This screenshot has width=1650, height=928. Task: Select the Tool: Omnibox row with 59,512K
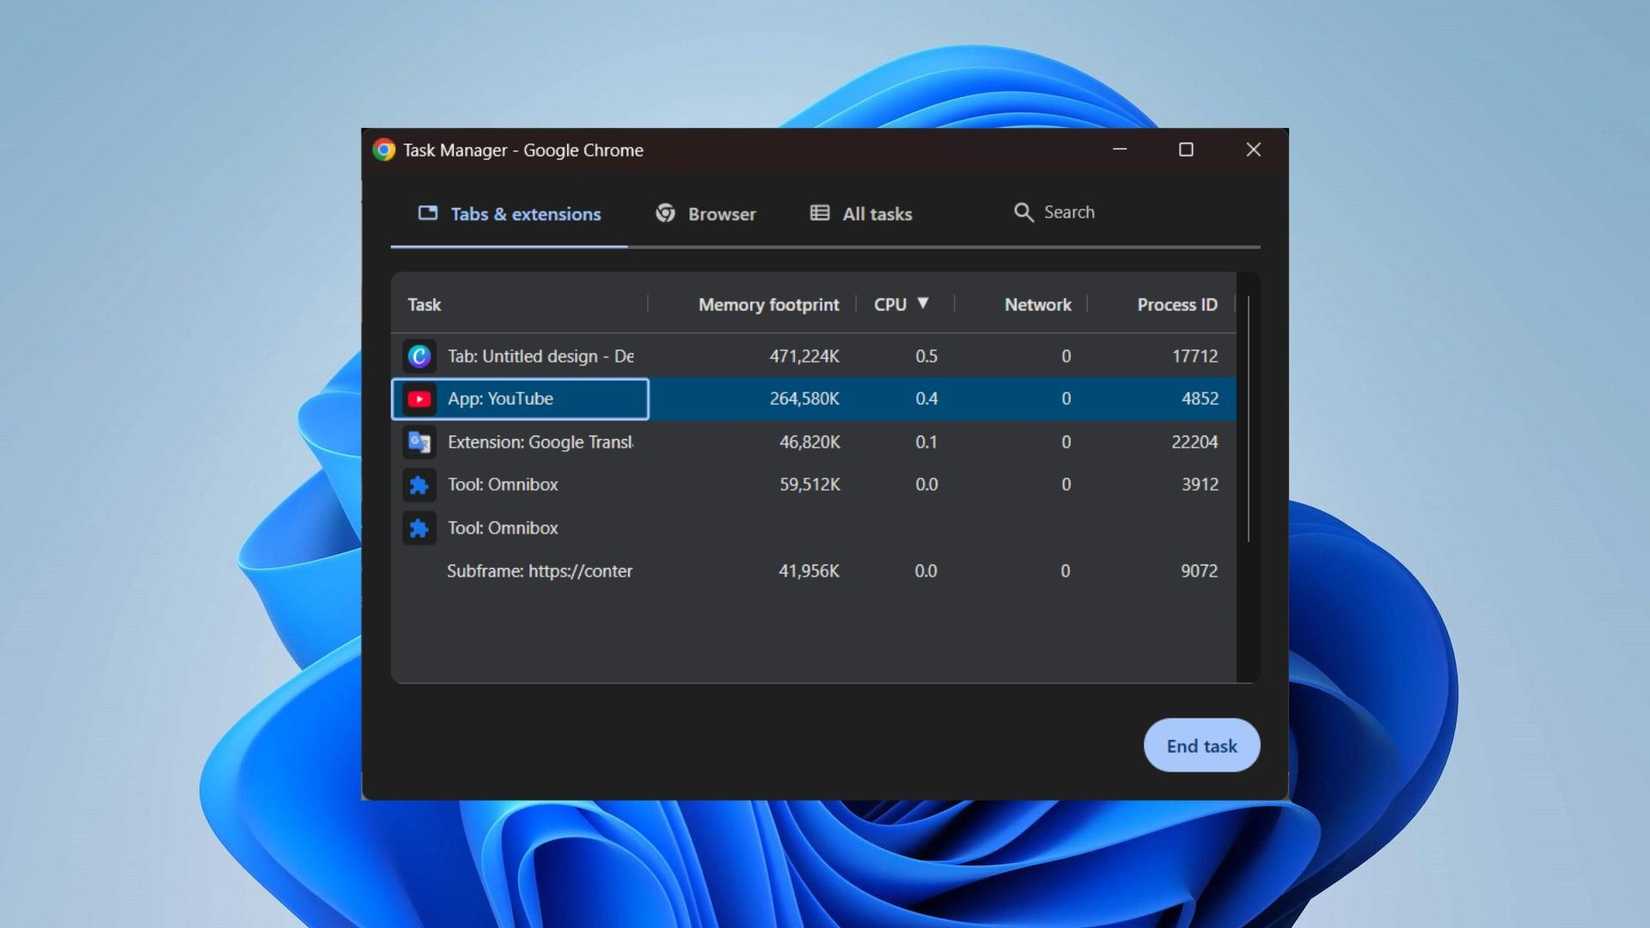(x=814, y=485)
